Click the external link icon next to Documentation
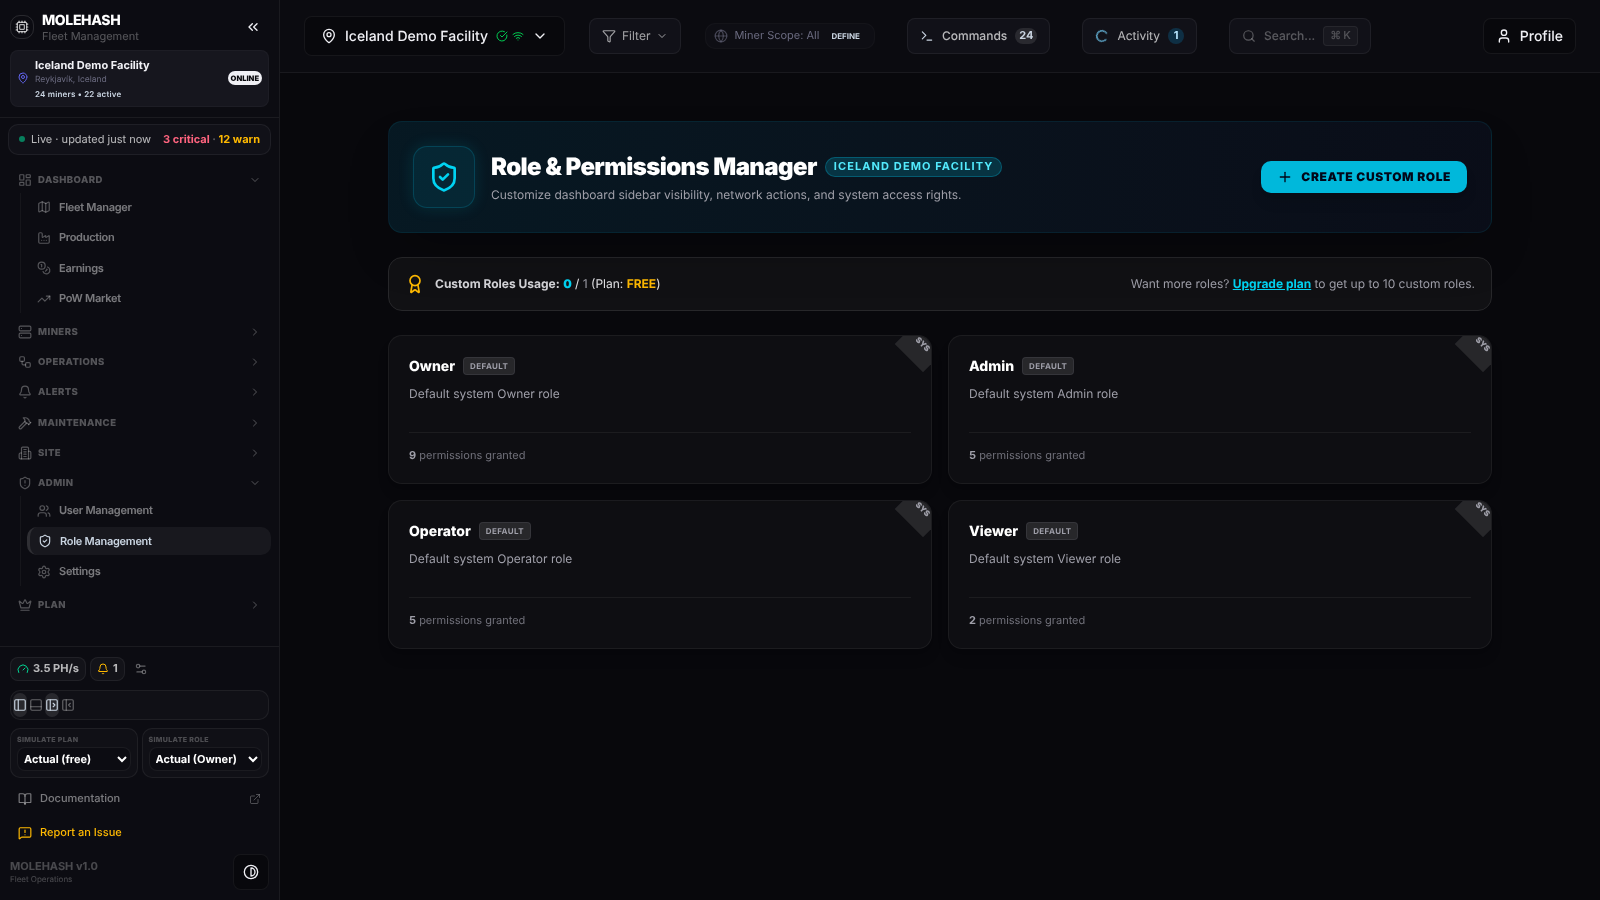Viewport: 1600px width, 900px height. pos(255,799)
